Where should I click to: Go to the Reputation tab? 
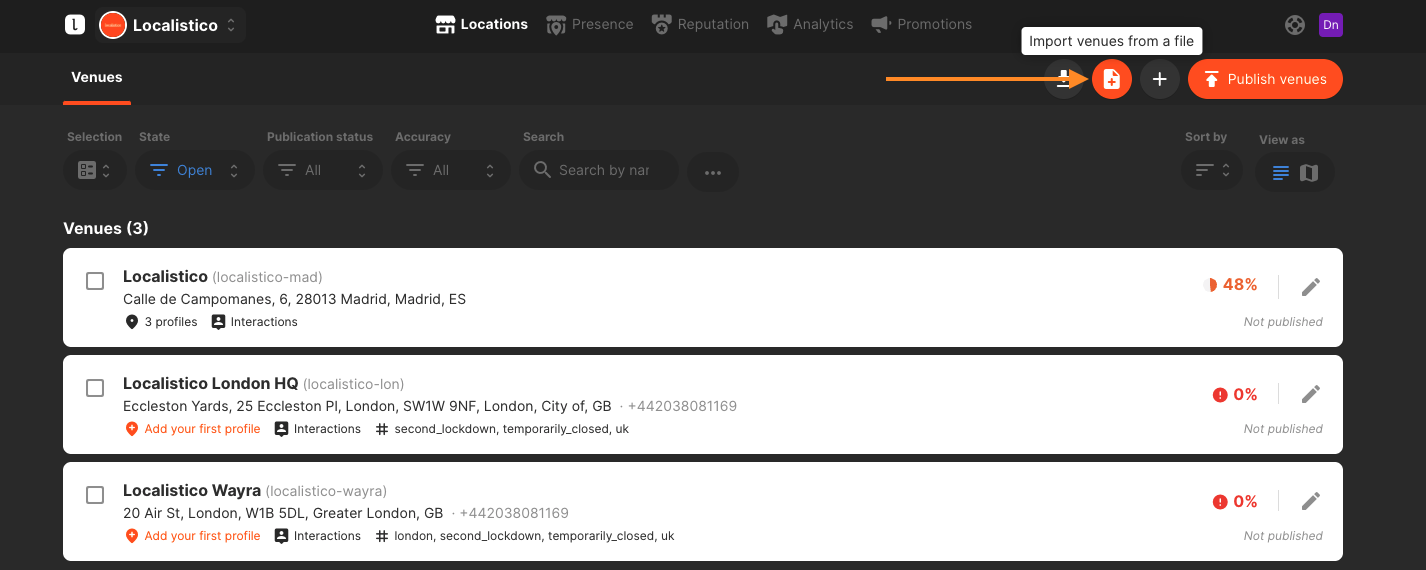(700, 24)
